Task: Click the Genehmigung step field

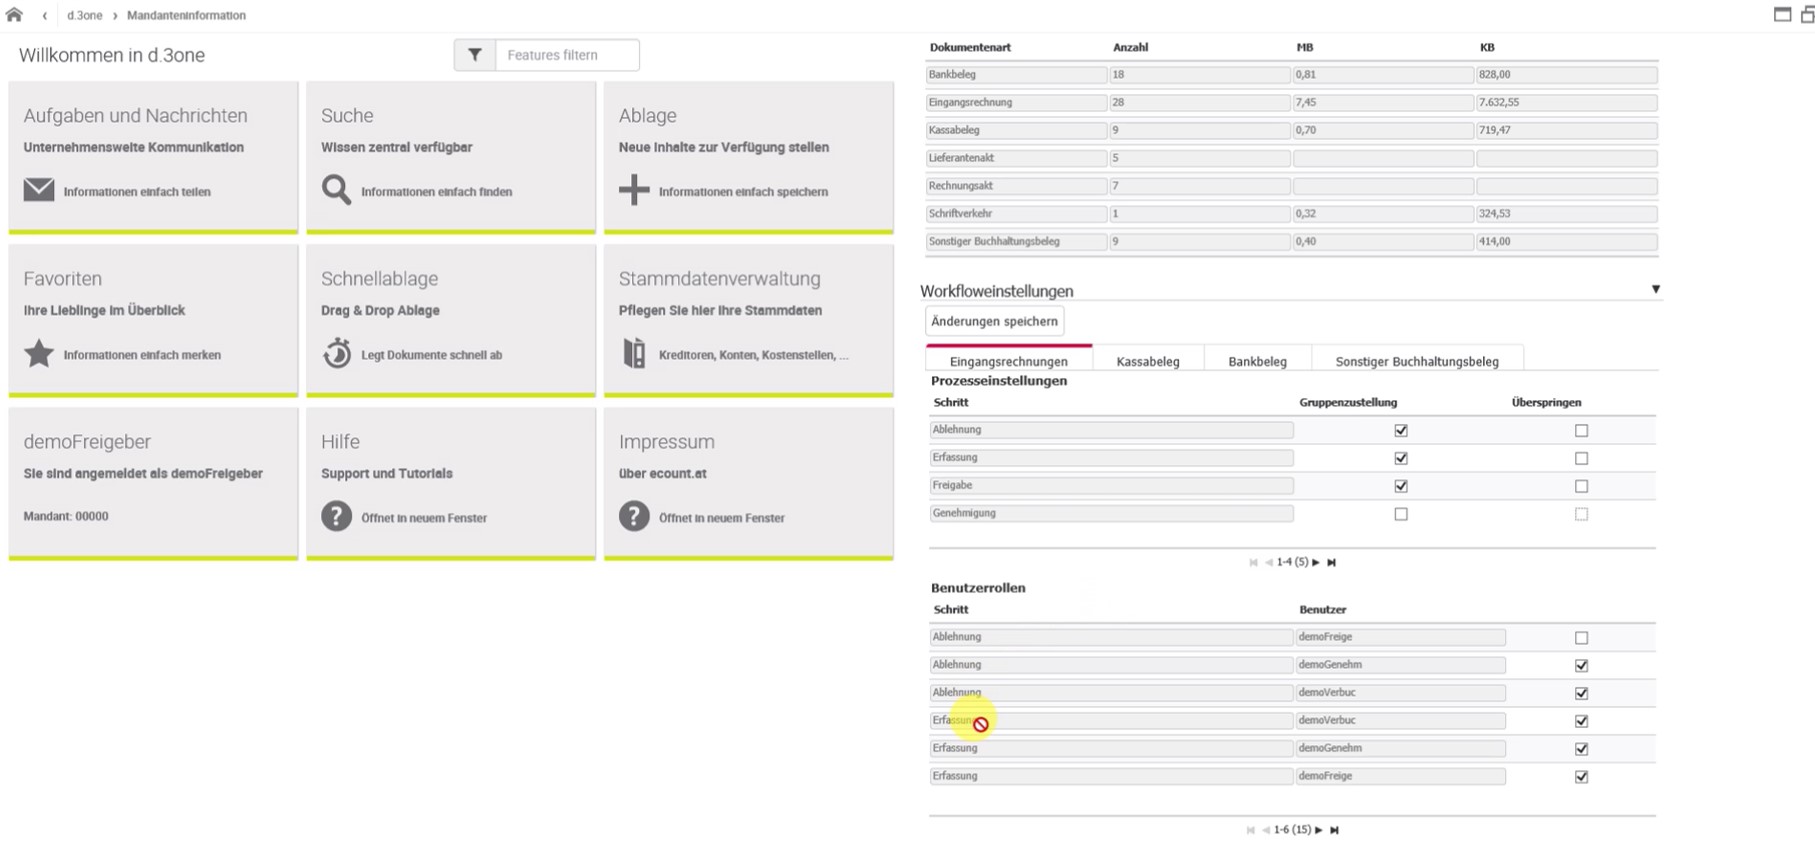Action: [1111, 513]
